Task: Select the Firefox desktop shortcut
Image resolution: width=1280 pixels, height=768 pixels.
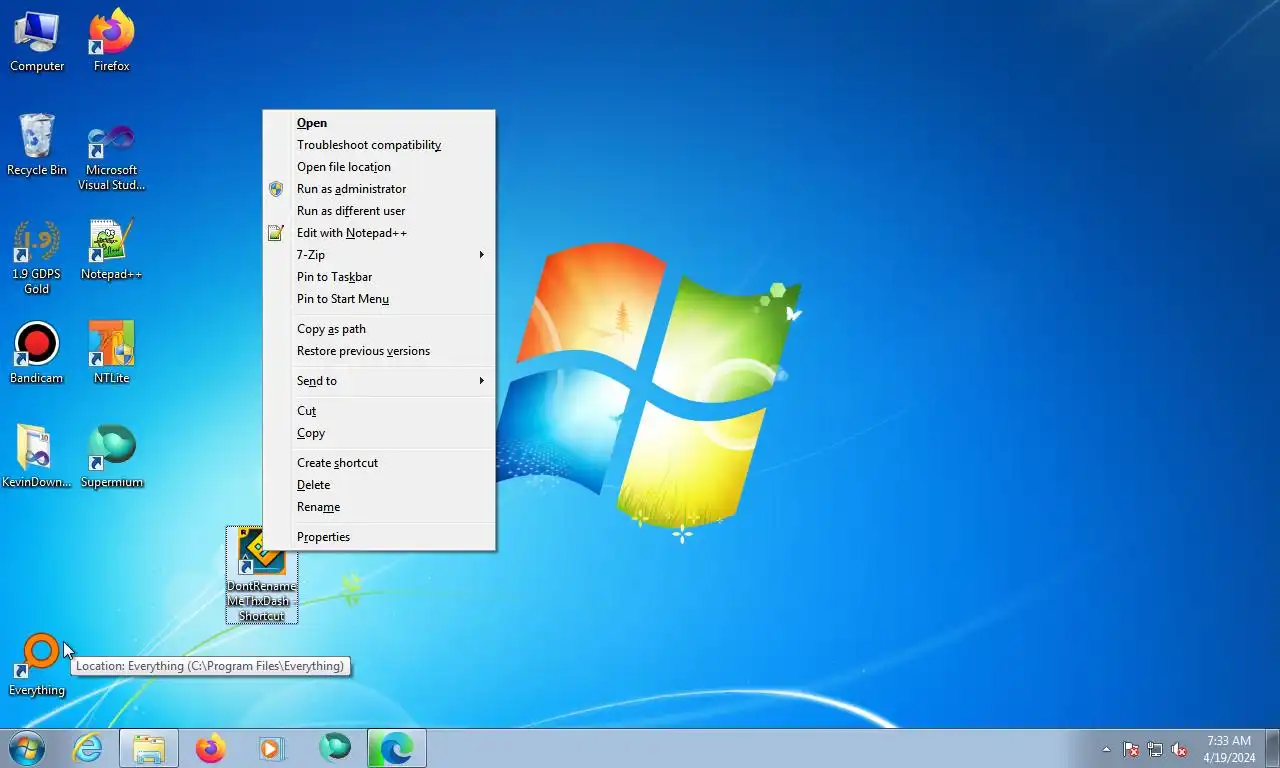Action: pos(112,41)
